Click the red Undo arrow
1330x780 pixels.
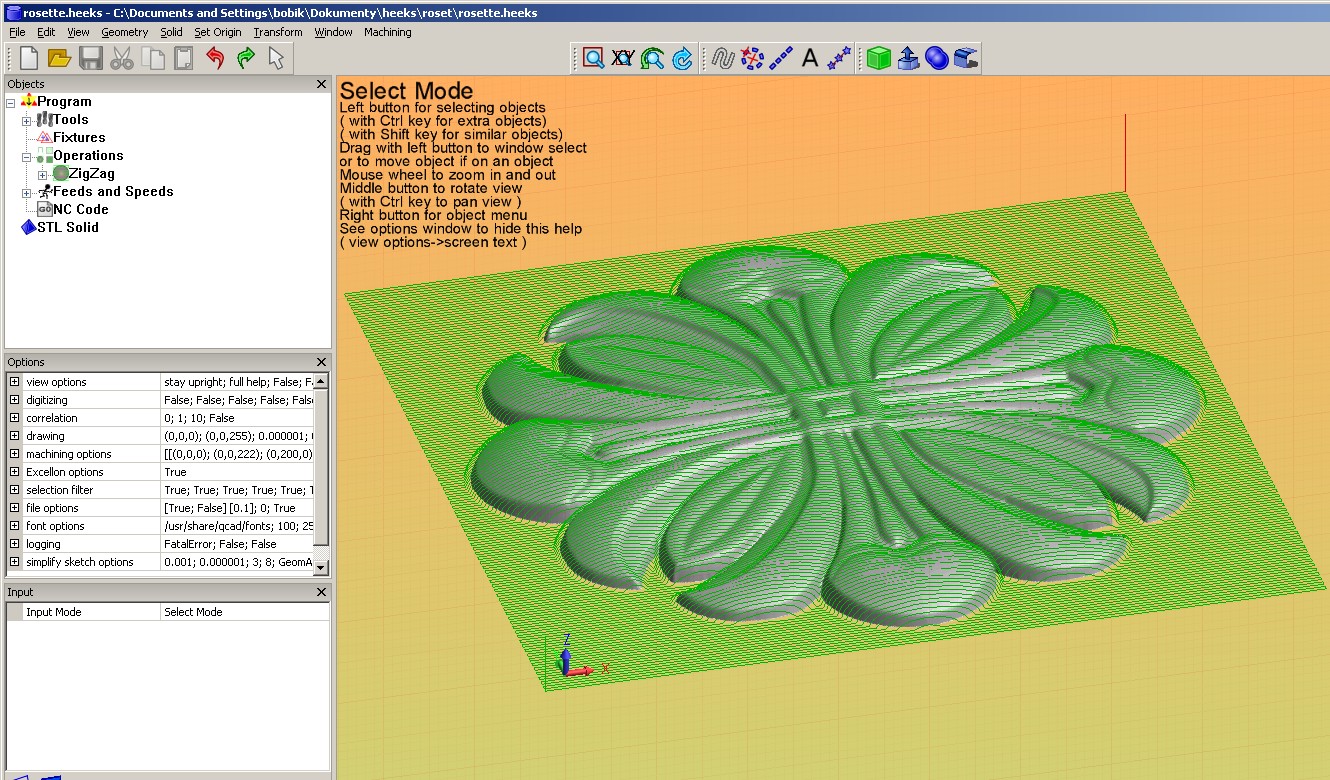point(215,59)
